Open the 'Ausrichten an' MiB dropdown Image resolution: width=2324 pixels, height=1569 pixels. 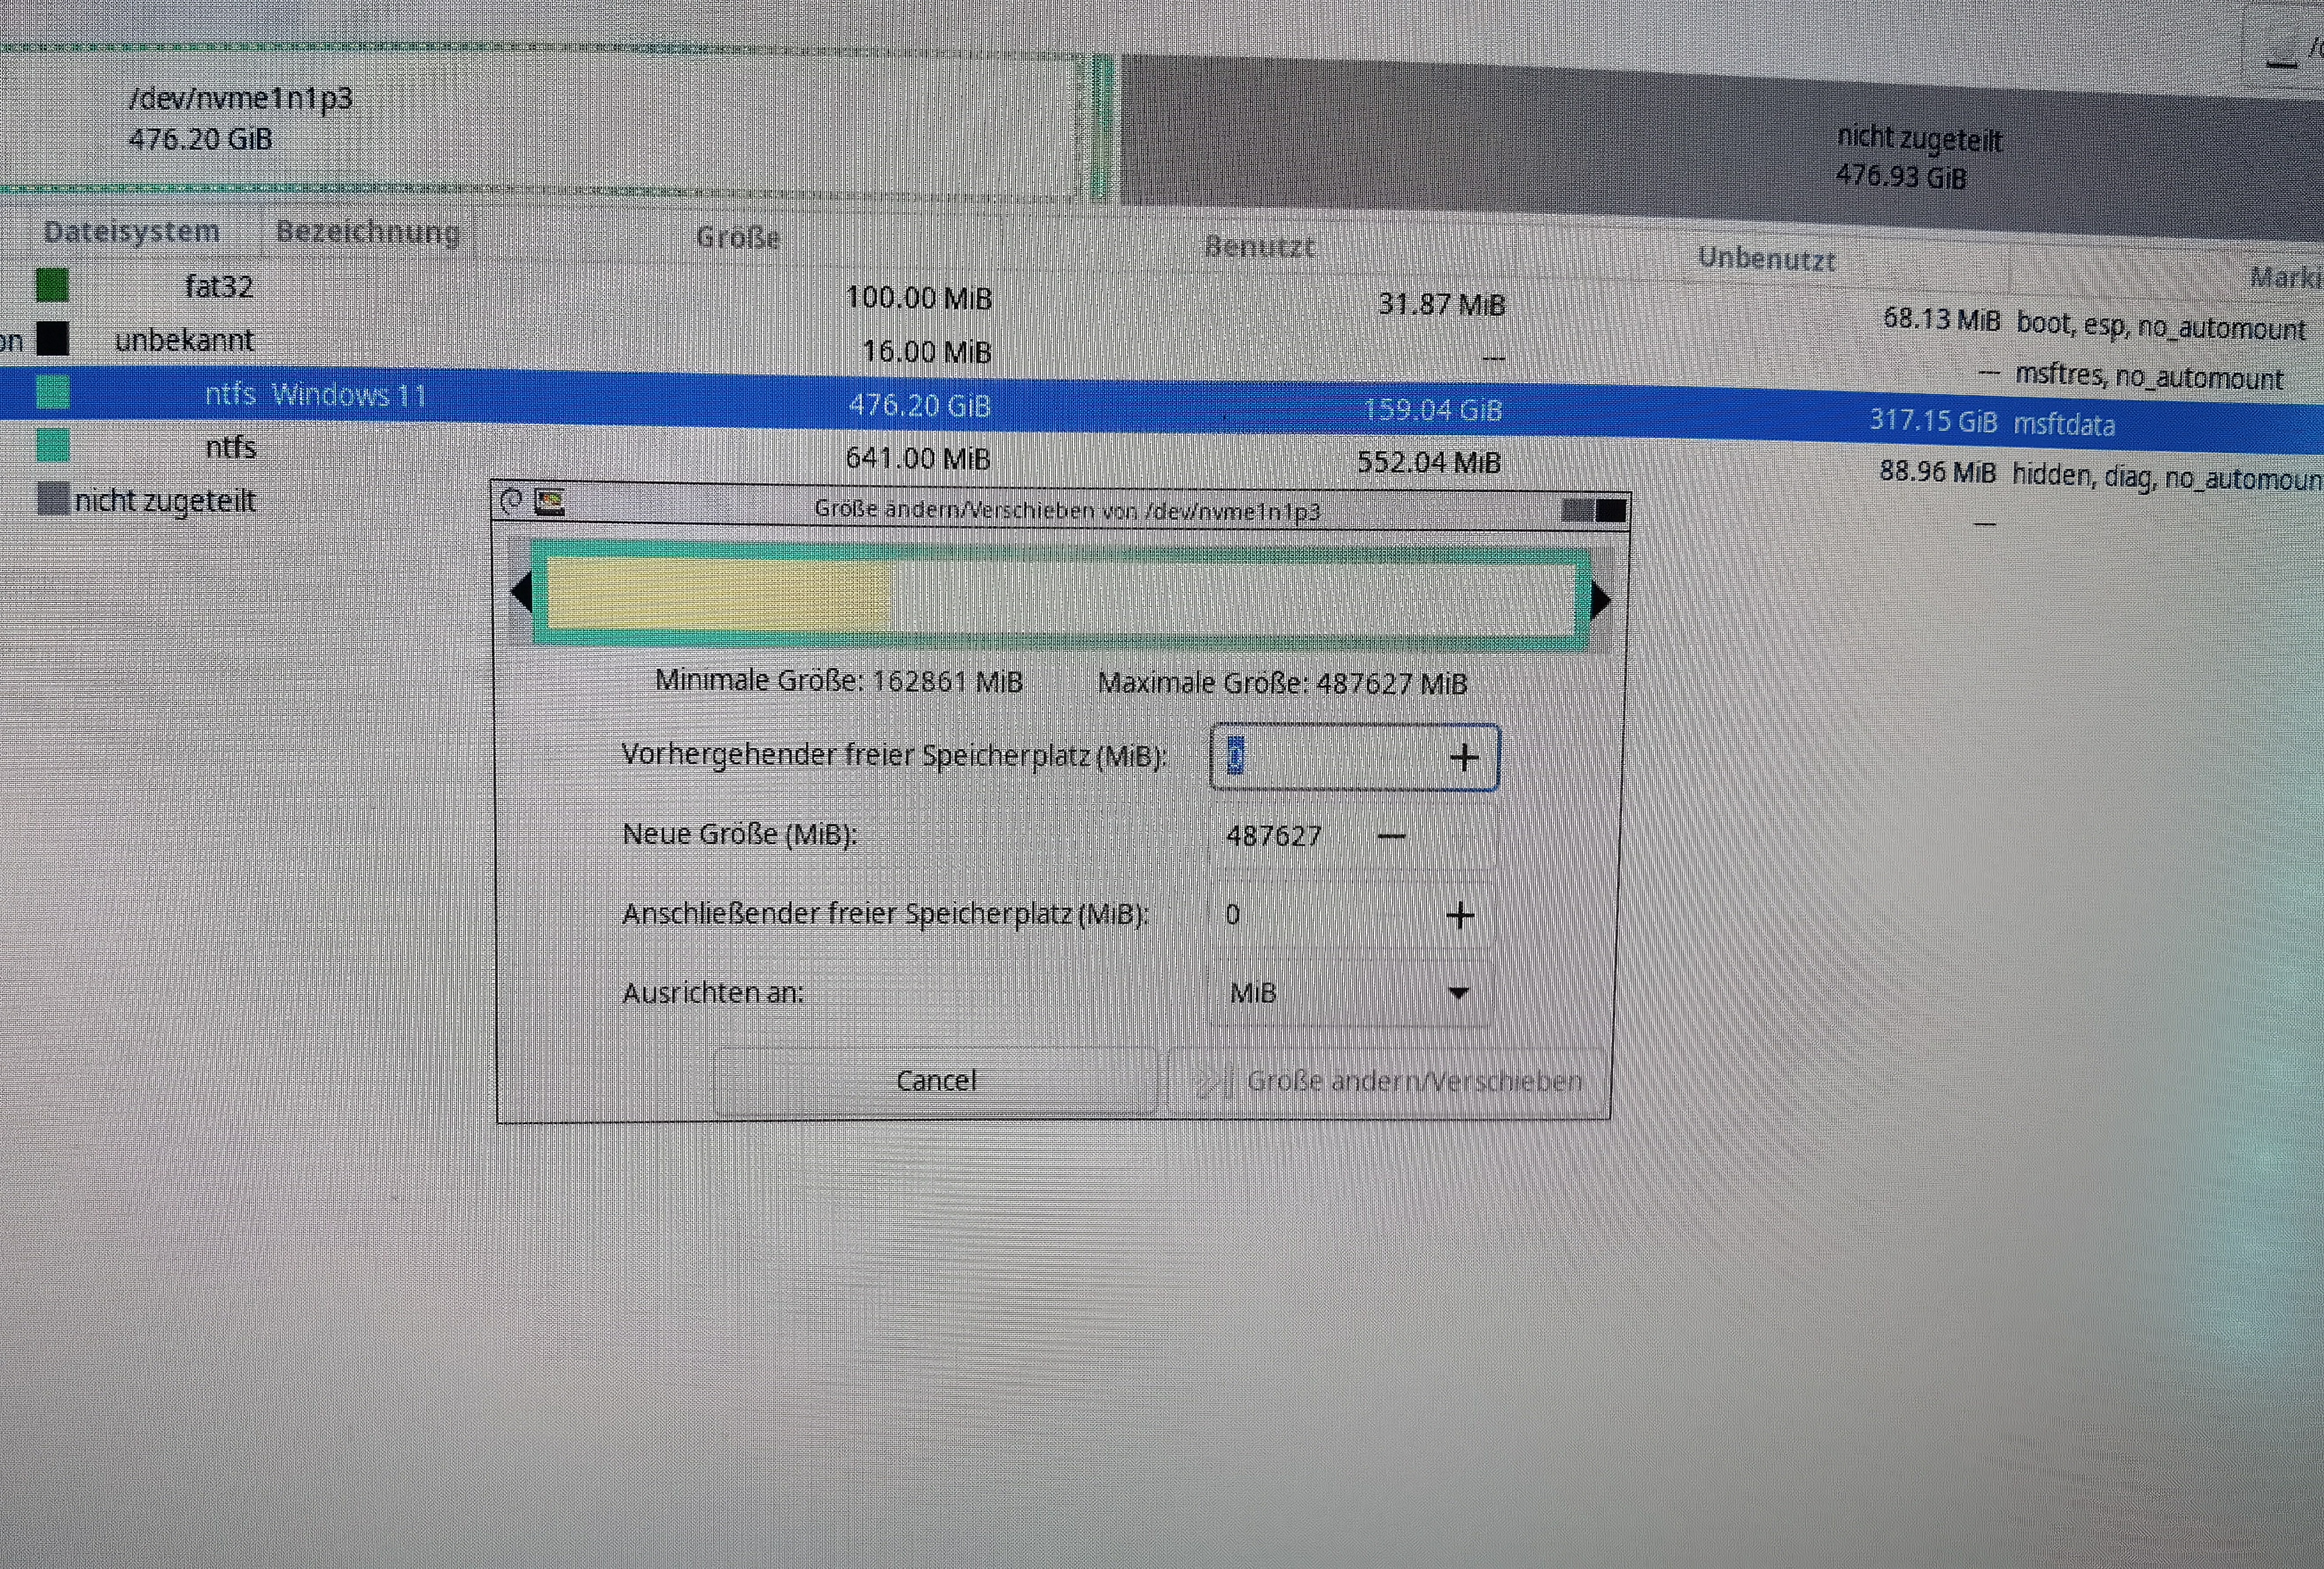pyautogui.click(x=1350, y=993)
